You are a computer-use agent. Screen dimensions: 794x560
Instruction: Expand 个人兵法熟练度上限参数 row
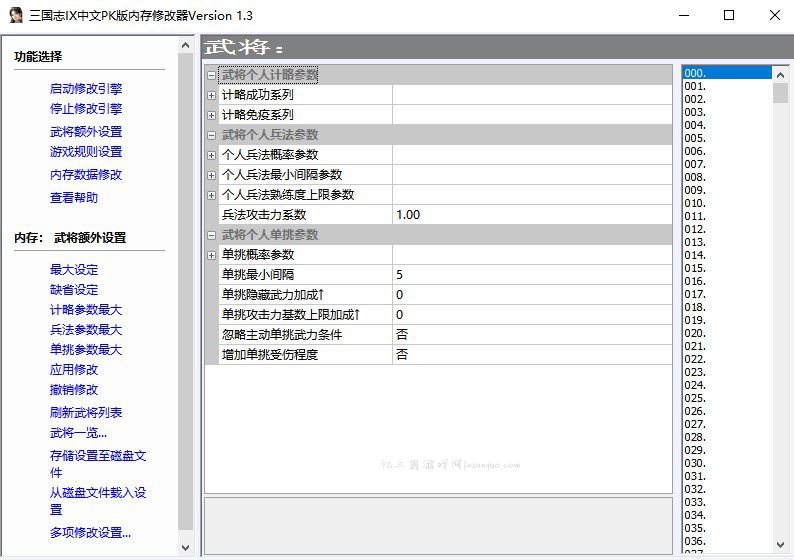click(x=211, y=195)
